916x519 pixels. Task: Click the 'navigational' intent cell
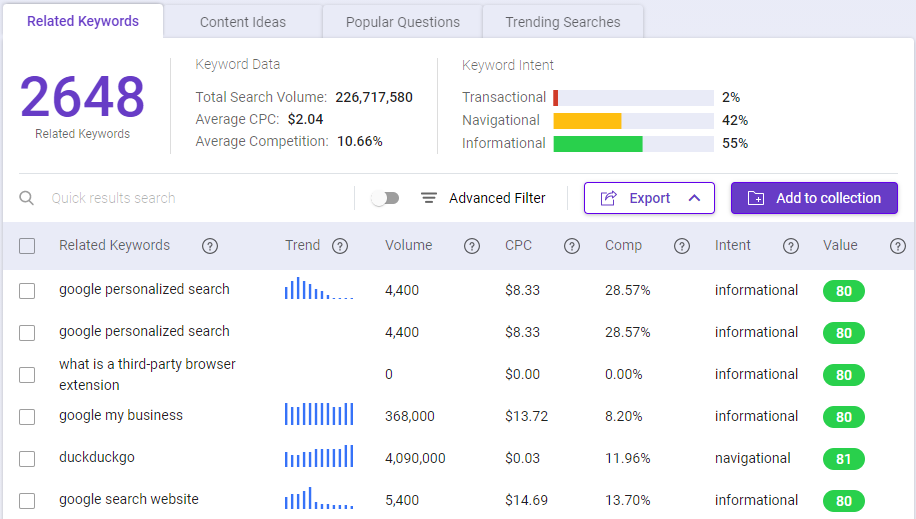(752, 458)
